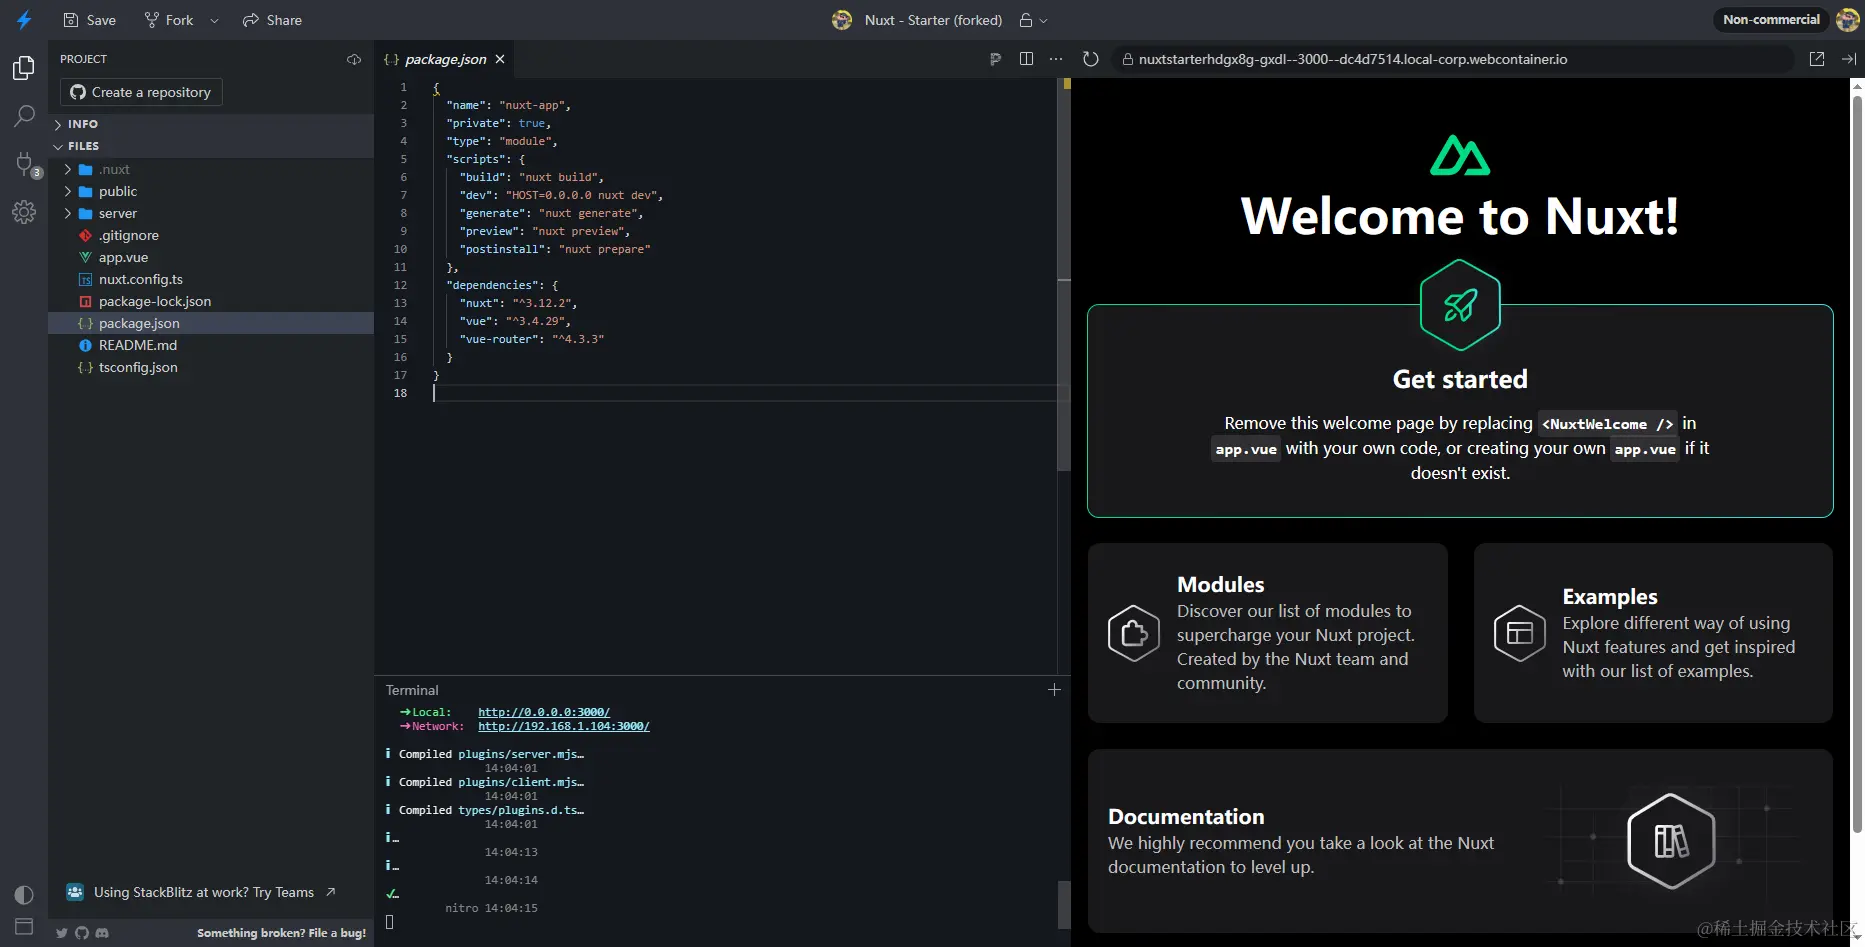1865x947 pixels.
Task: Open the user avatar menu
Action: point(1847,20)
